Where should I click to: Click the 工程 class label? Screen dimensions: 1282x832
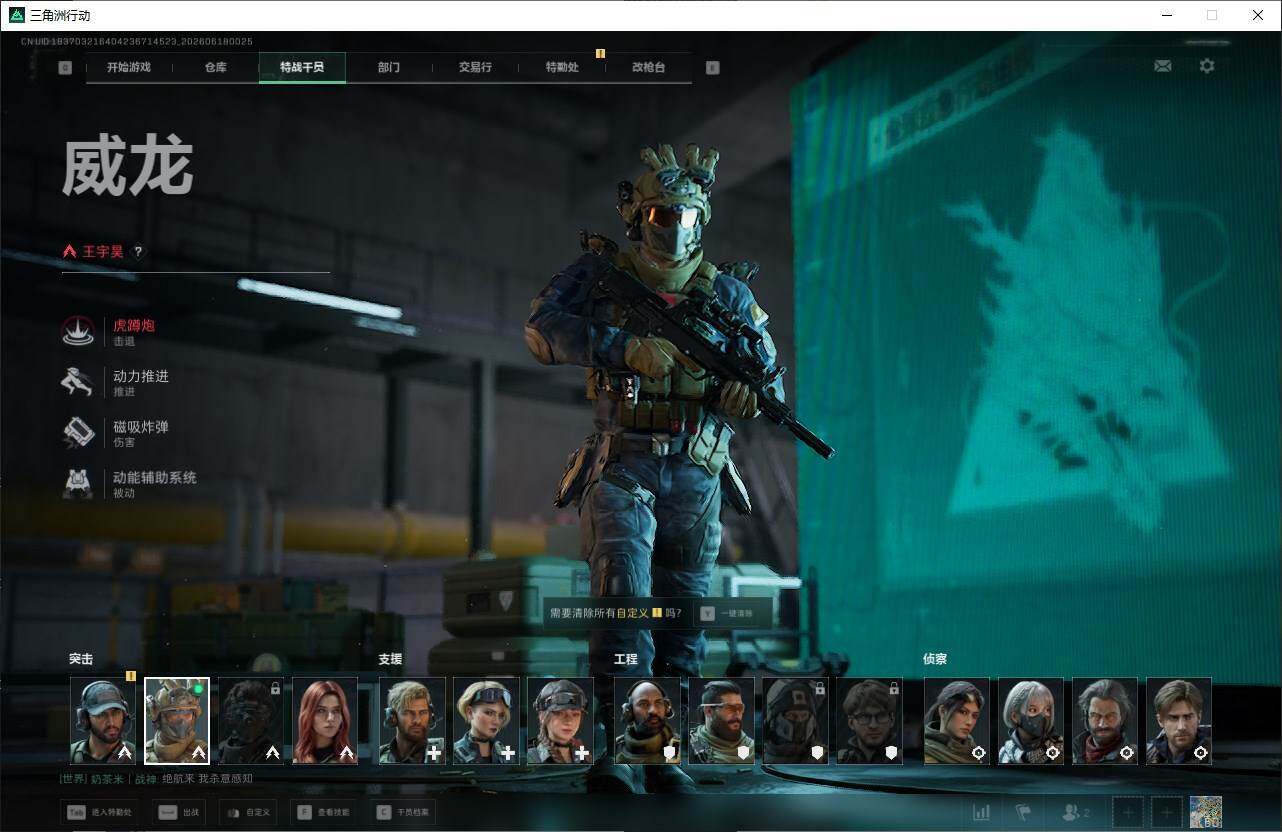tap(626, 659)
